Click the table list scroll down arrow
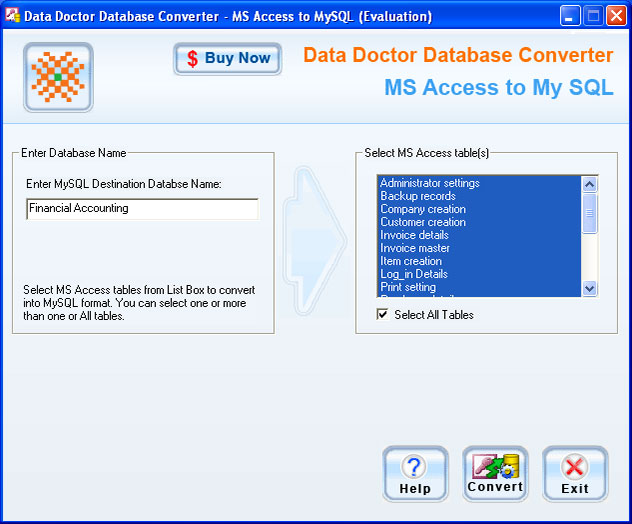This screenshot has height=524, width=632. point(589,288)
